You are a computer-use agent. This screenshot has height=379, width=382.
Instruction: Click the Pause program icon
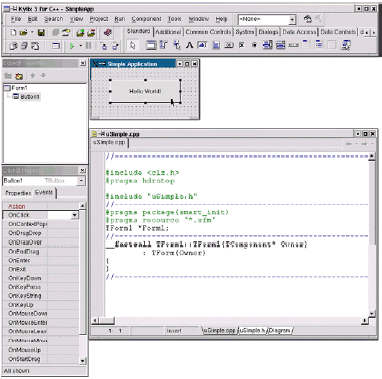(x=89, y=46)
